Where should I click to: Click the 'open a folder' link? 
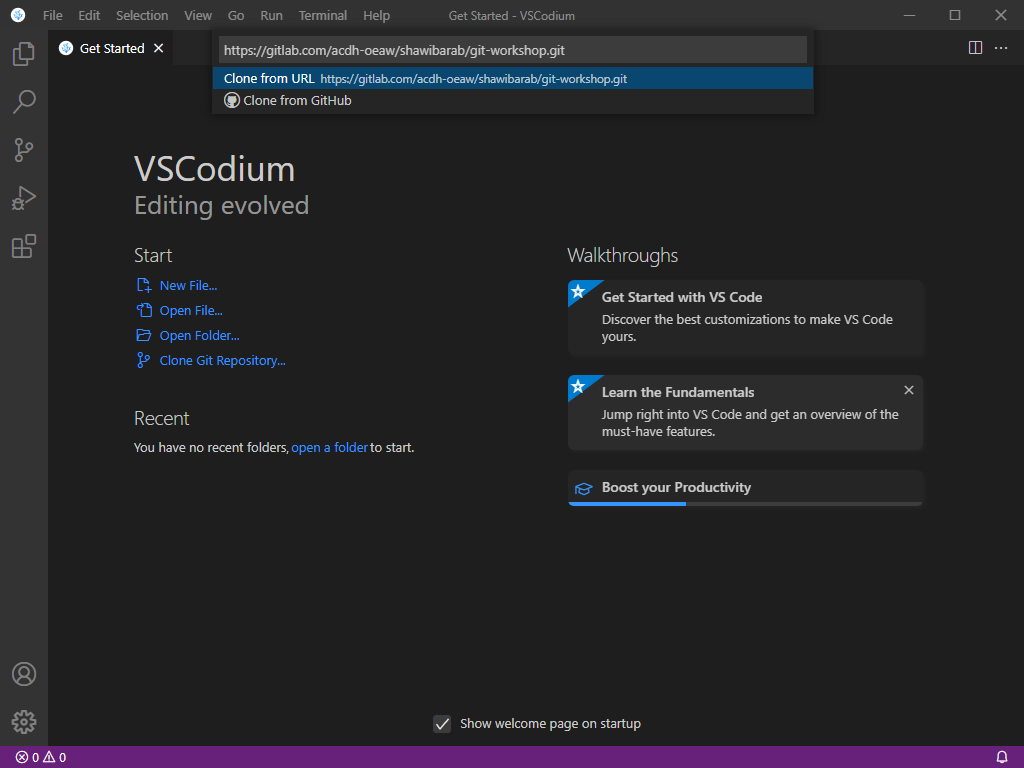click(329, 447)
